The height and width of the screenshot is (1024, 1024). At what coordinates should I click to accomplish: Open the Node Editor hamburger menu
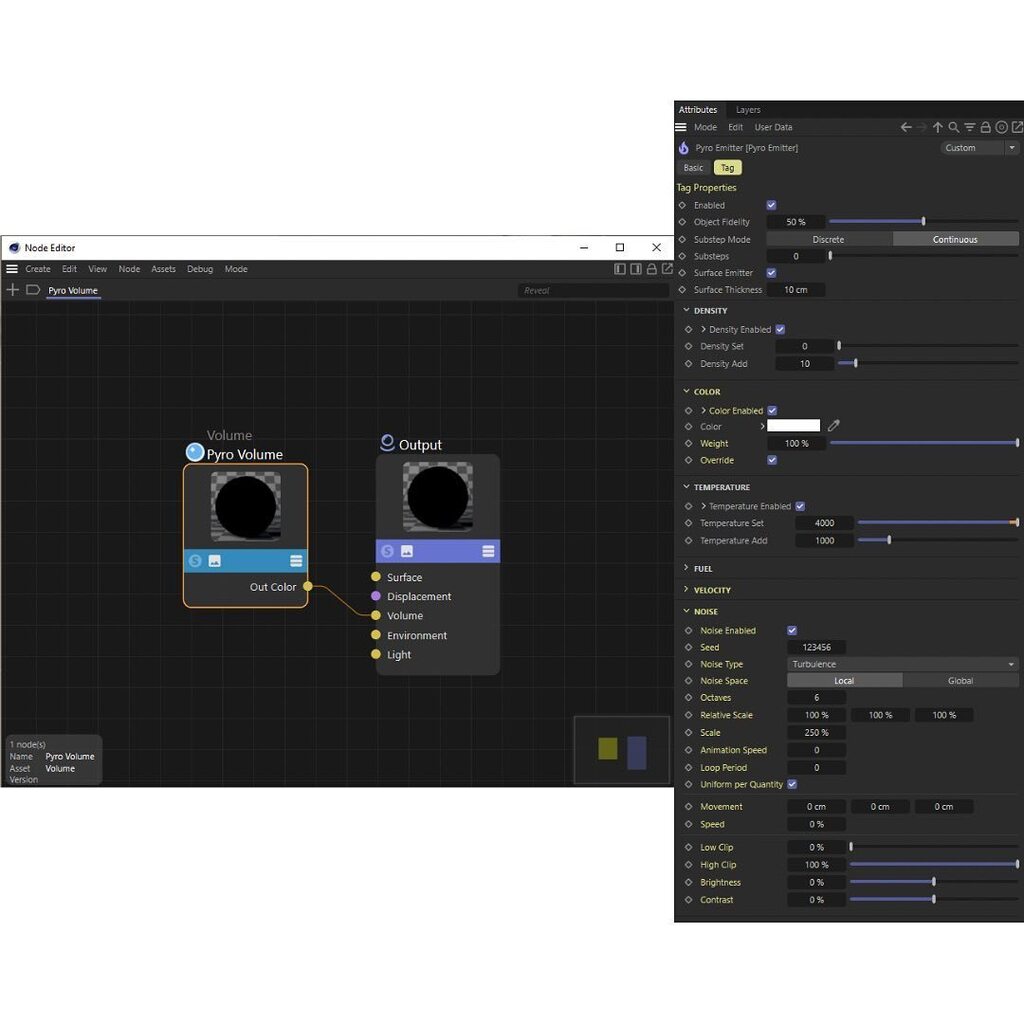(12, 268)
